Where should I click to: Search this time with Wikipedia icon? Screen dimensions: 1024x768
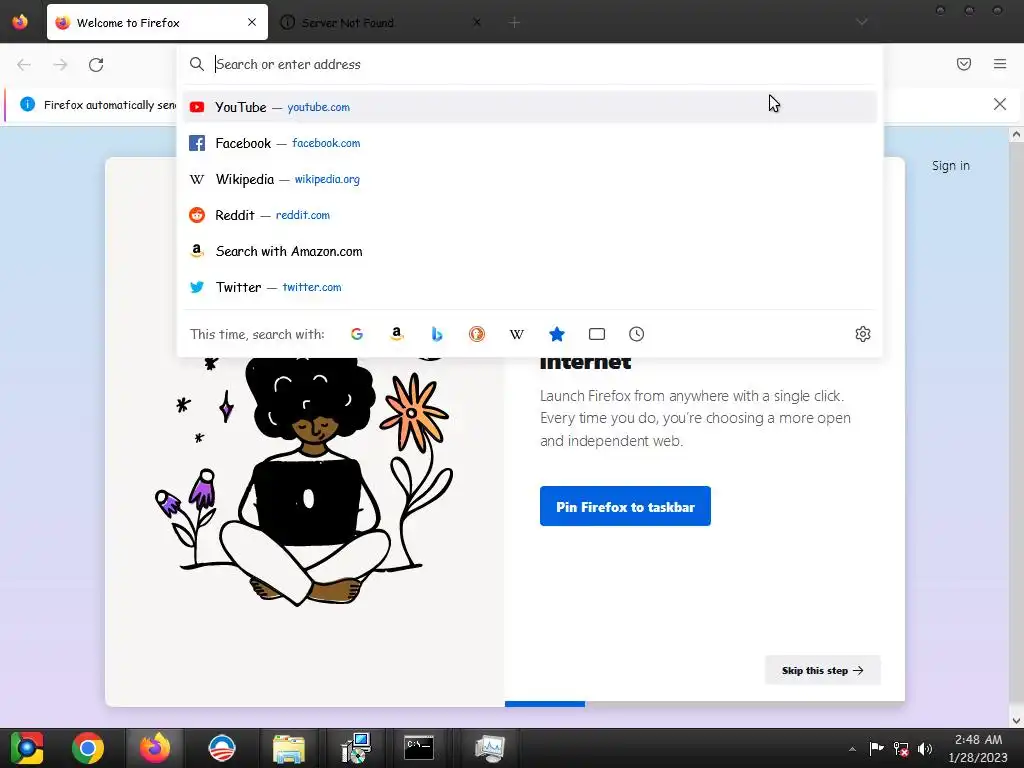point(517,334)
